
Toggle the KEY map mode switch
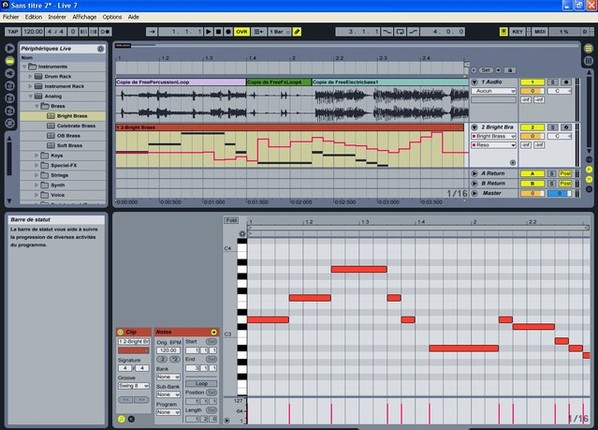518,32
